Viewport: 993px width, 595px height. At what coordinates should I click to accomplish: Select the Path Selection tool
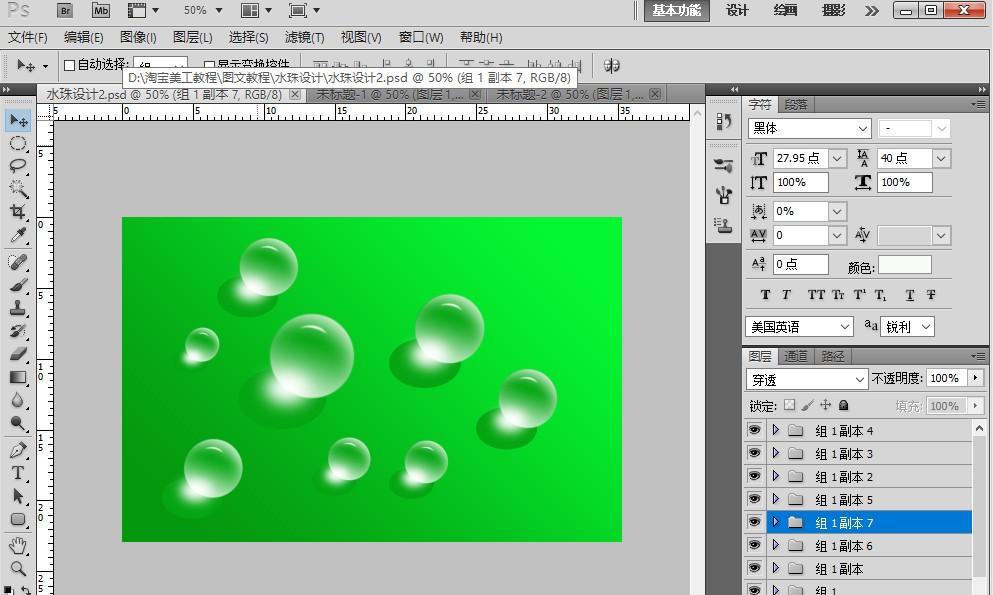pos(18,496)
